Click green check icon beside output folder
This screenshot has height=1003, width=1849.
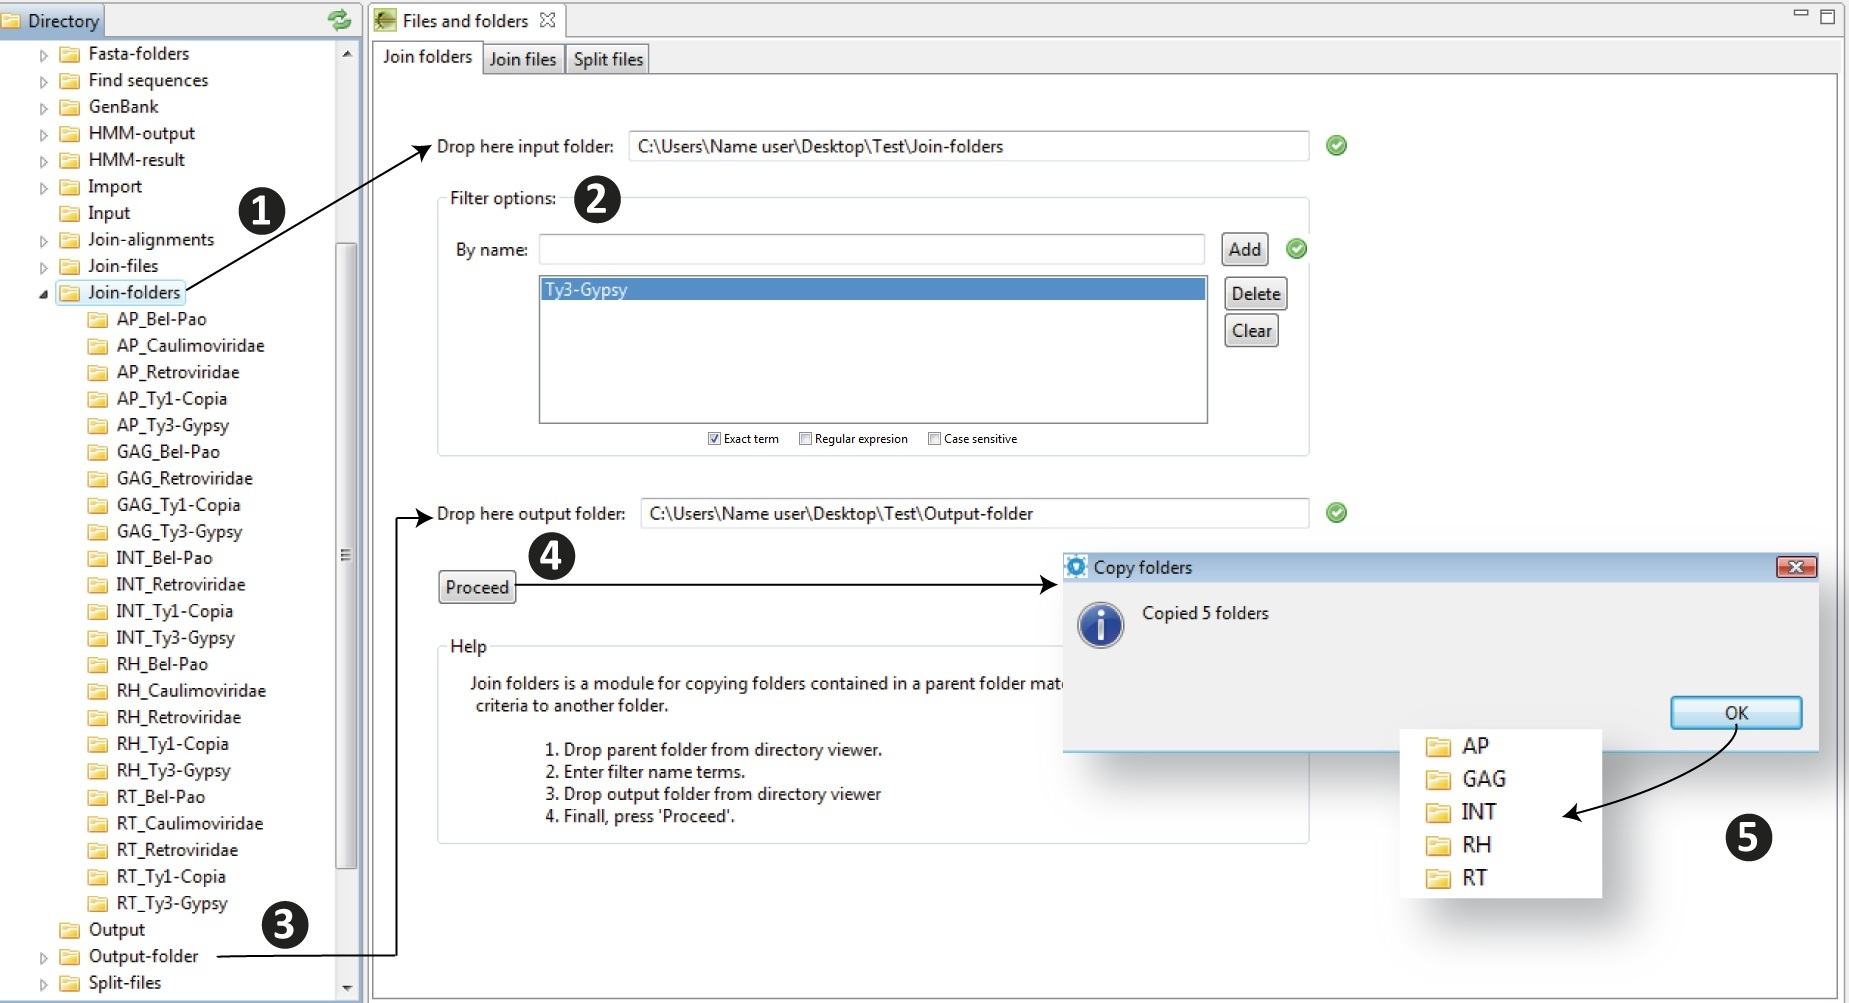pos(1336,513)
